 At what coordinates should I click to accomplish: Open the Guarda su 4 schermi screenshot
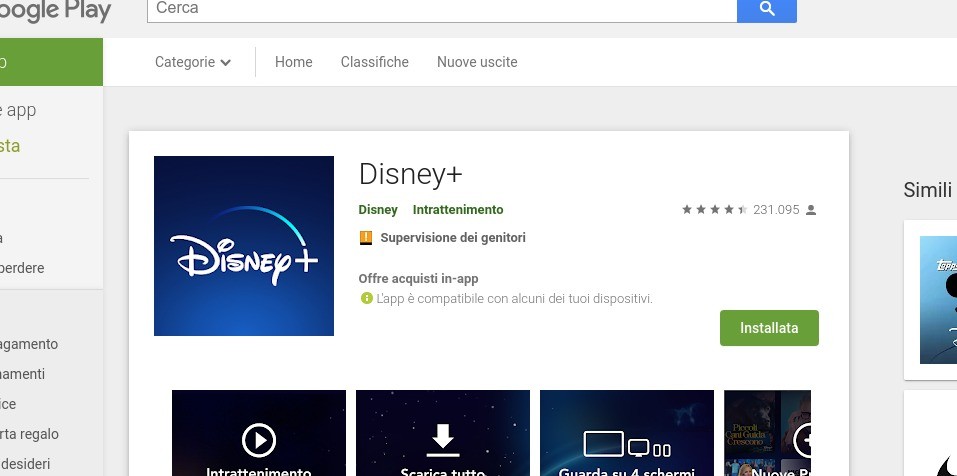pyautogui.click(x=627, y=433)
